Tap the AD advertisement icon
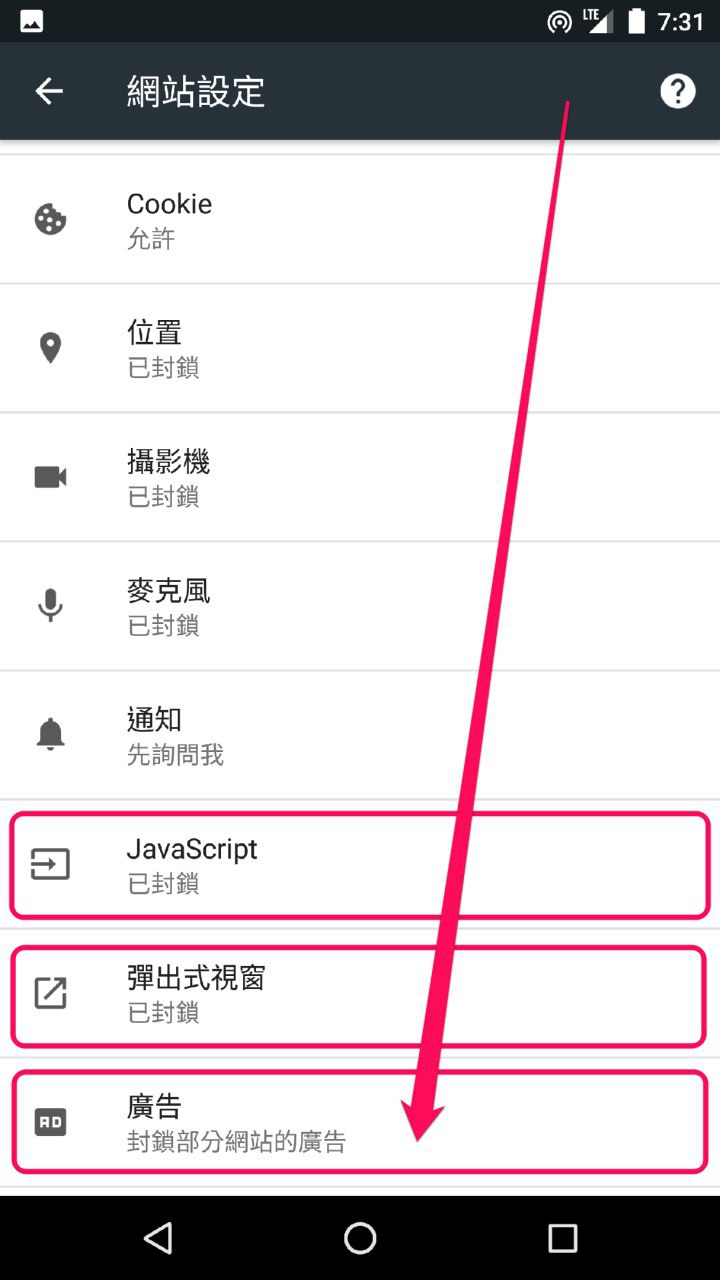Viewport: 720px width, 1280px height. pyautogui.click(x=50, y=1122)
